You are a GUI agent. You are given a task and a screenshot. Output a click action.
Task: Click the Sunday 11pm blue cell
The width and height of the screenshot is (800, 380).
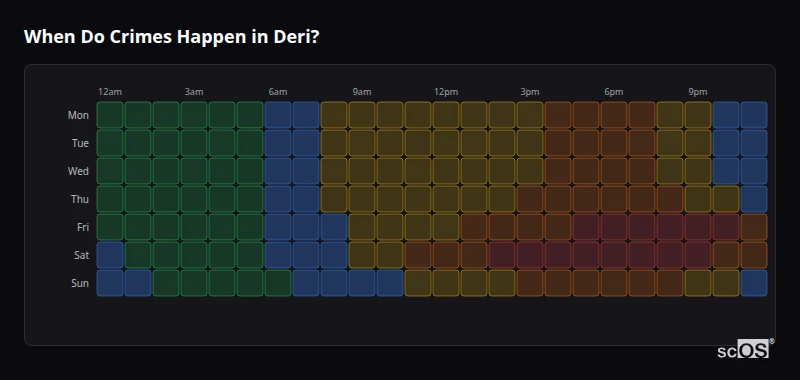pyautogui.click(x=754, y=283)
